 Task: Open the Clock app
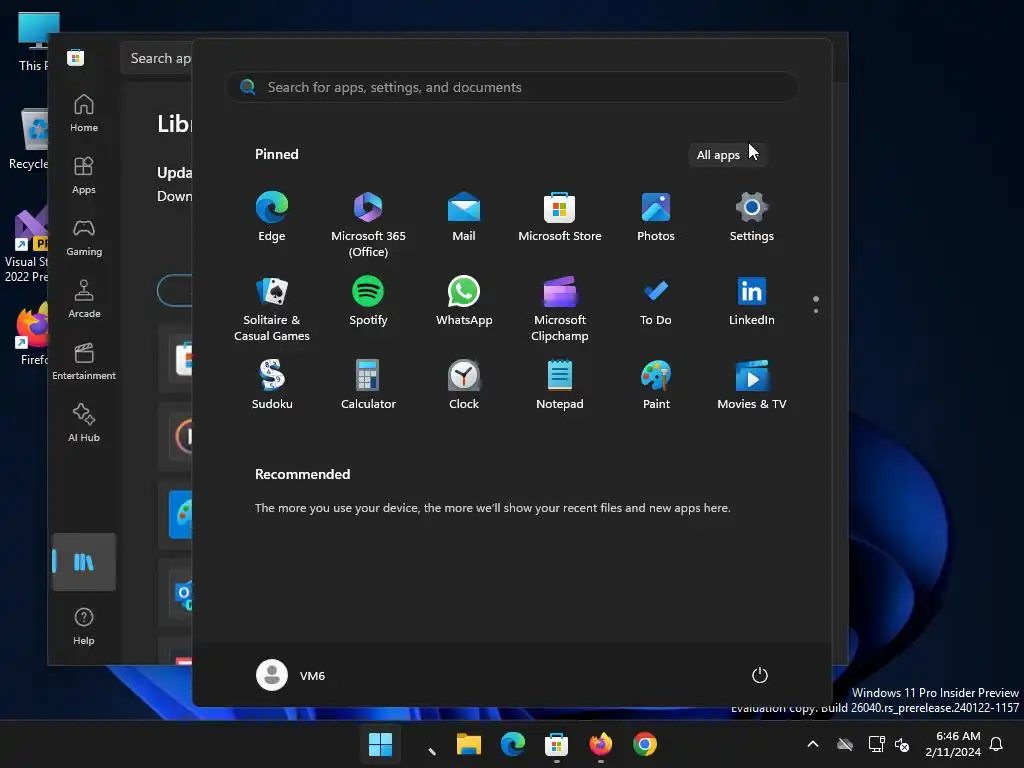[464, 385]
